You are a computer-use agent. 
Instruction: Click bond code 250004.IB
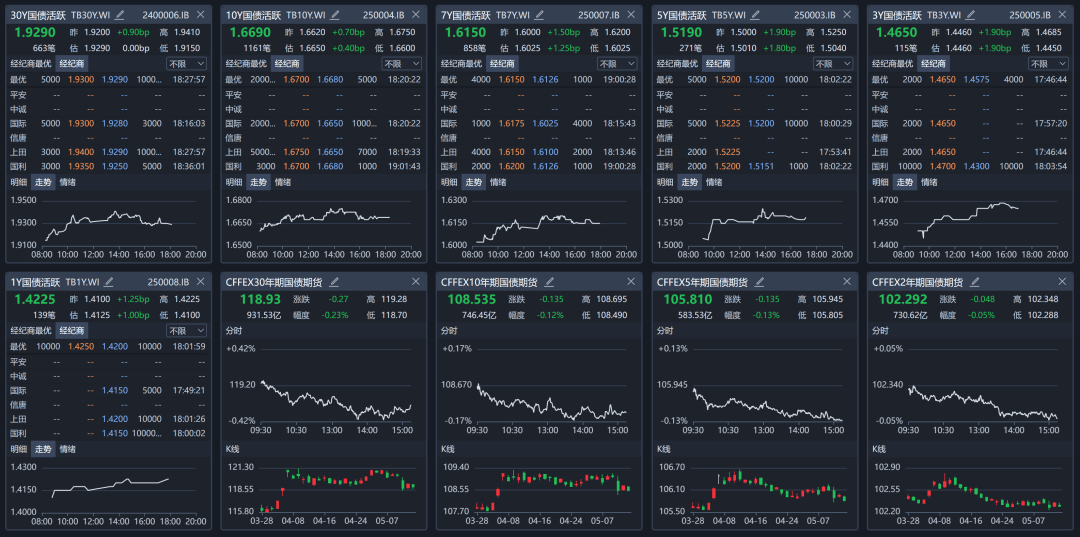(385, 14)
